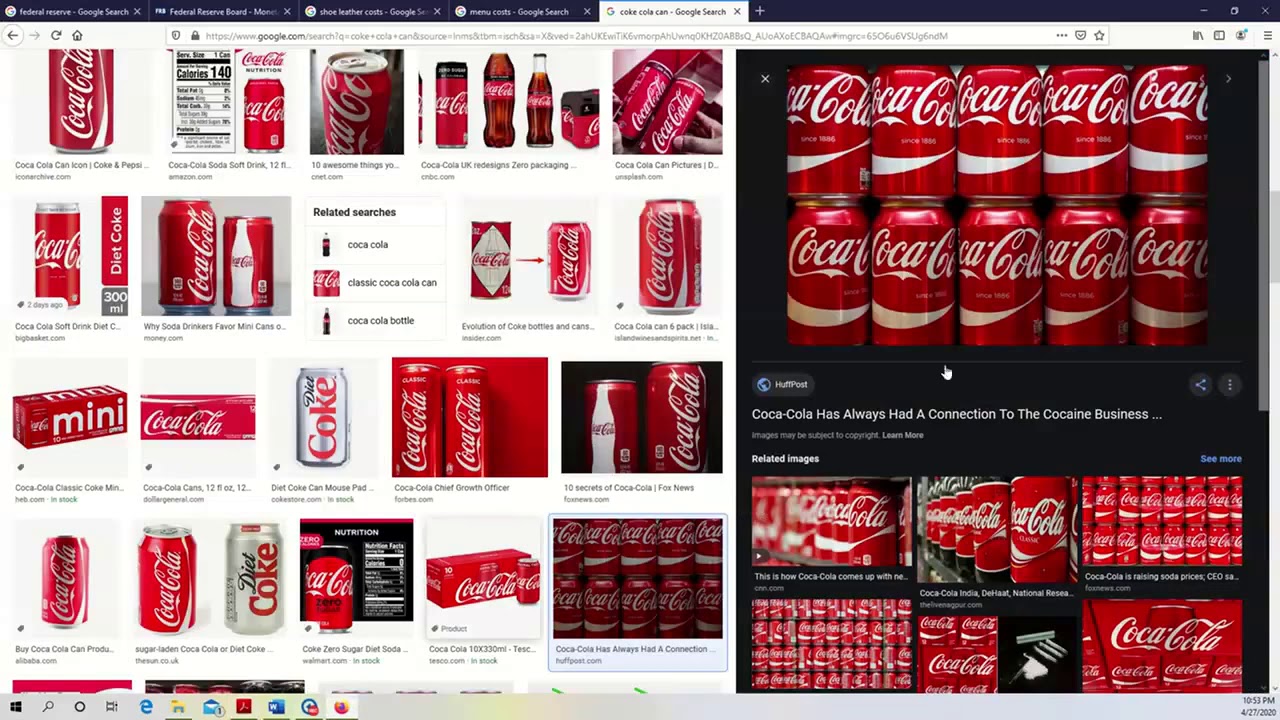This screenshot has width=1280, height=720.
Task: Open 10 secrets of Coca-Cola Fox News image
Action: point(642,417)
